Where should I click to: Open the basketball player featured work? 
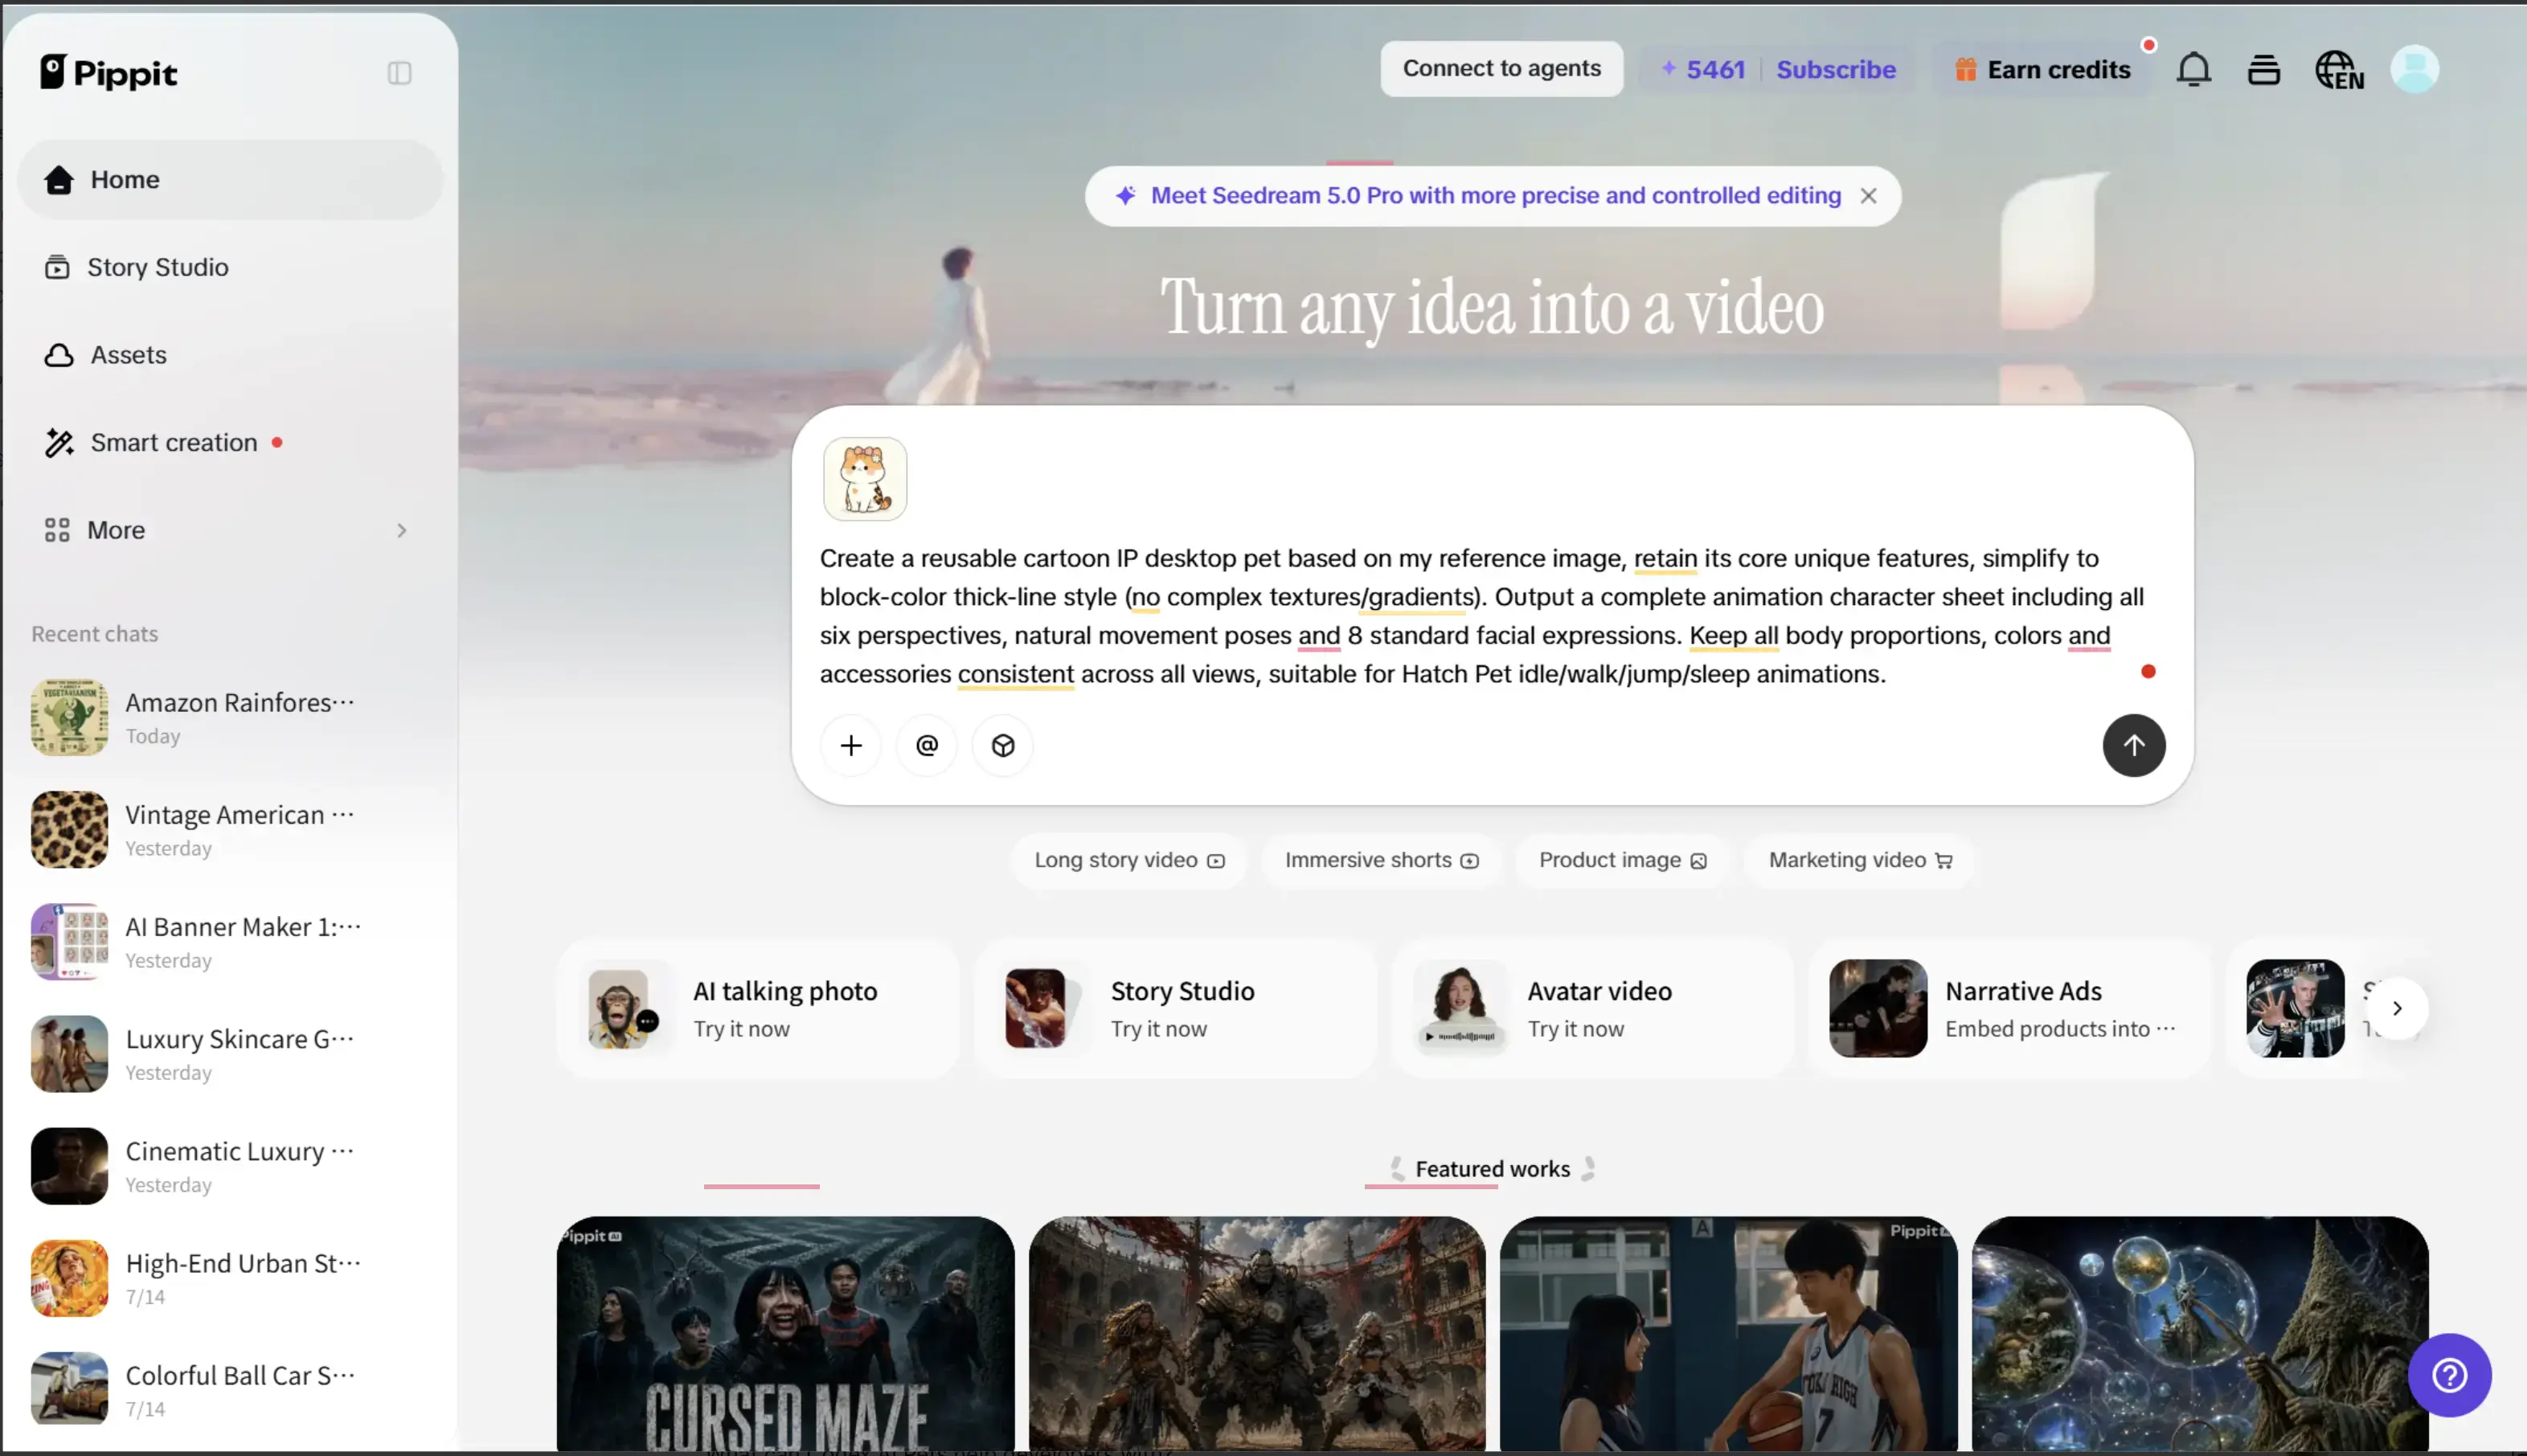(1729, 1334)
